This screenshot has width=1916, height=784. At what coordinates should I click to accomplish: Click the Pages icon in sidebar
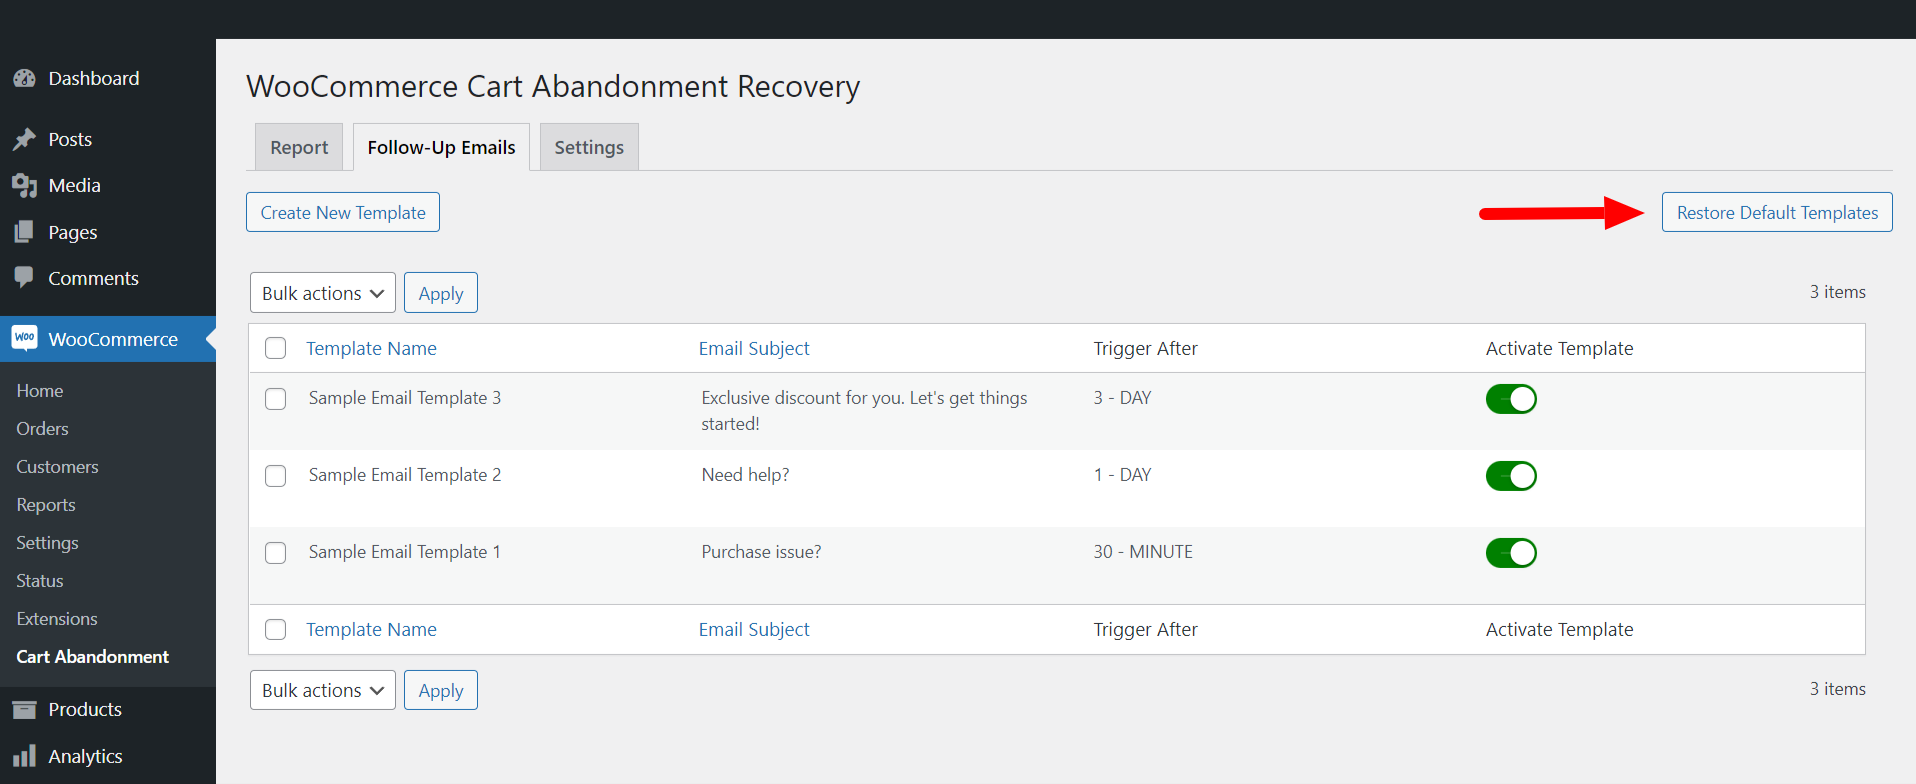(x=25, y=232)
